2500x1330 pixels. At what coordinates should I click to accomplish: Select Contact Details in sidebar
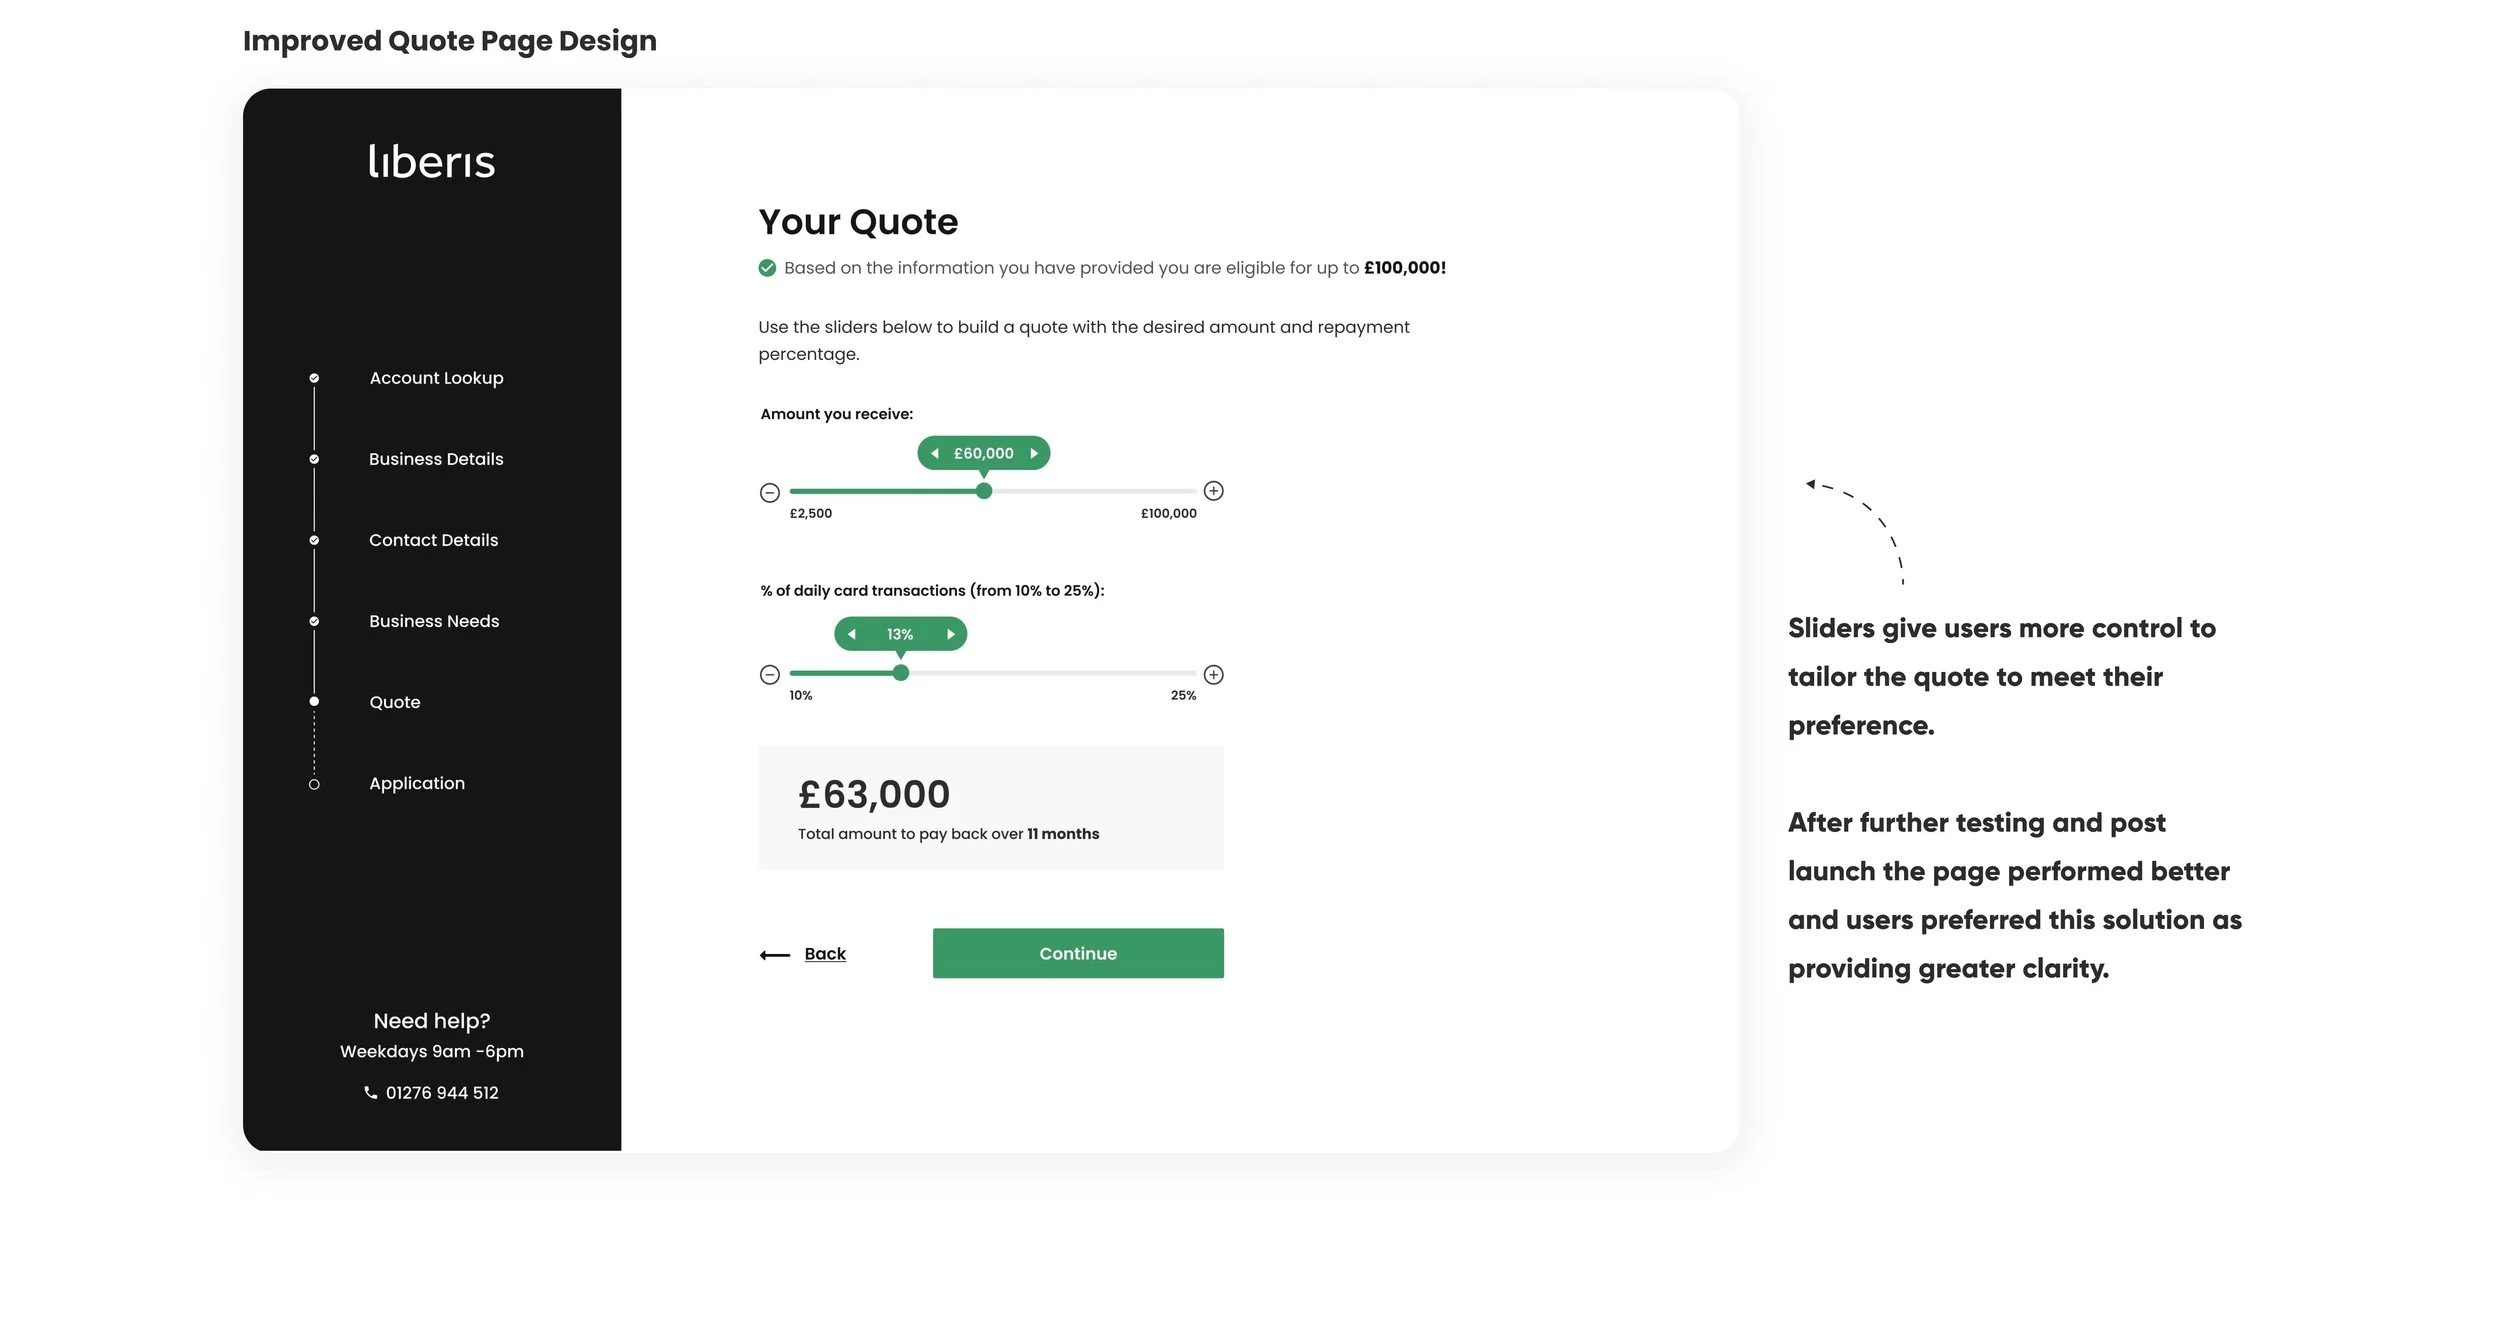click(433, 540)
